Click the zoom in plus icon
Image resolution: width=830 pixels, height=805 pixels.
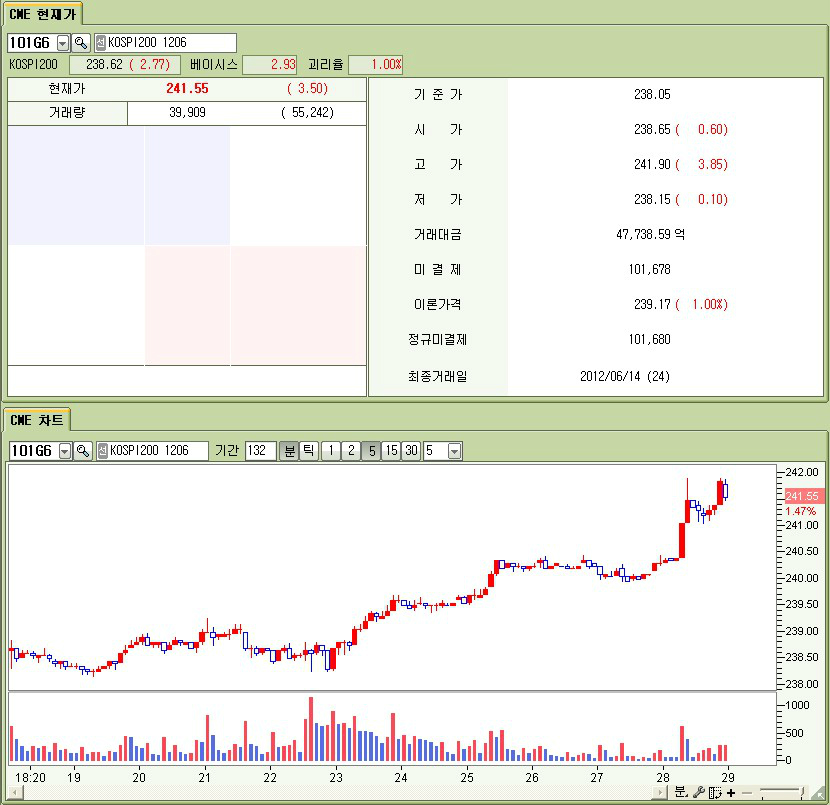pos(731,792)
